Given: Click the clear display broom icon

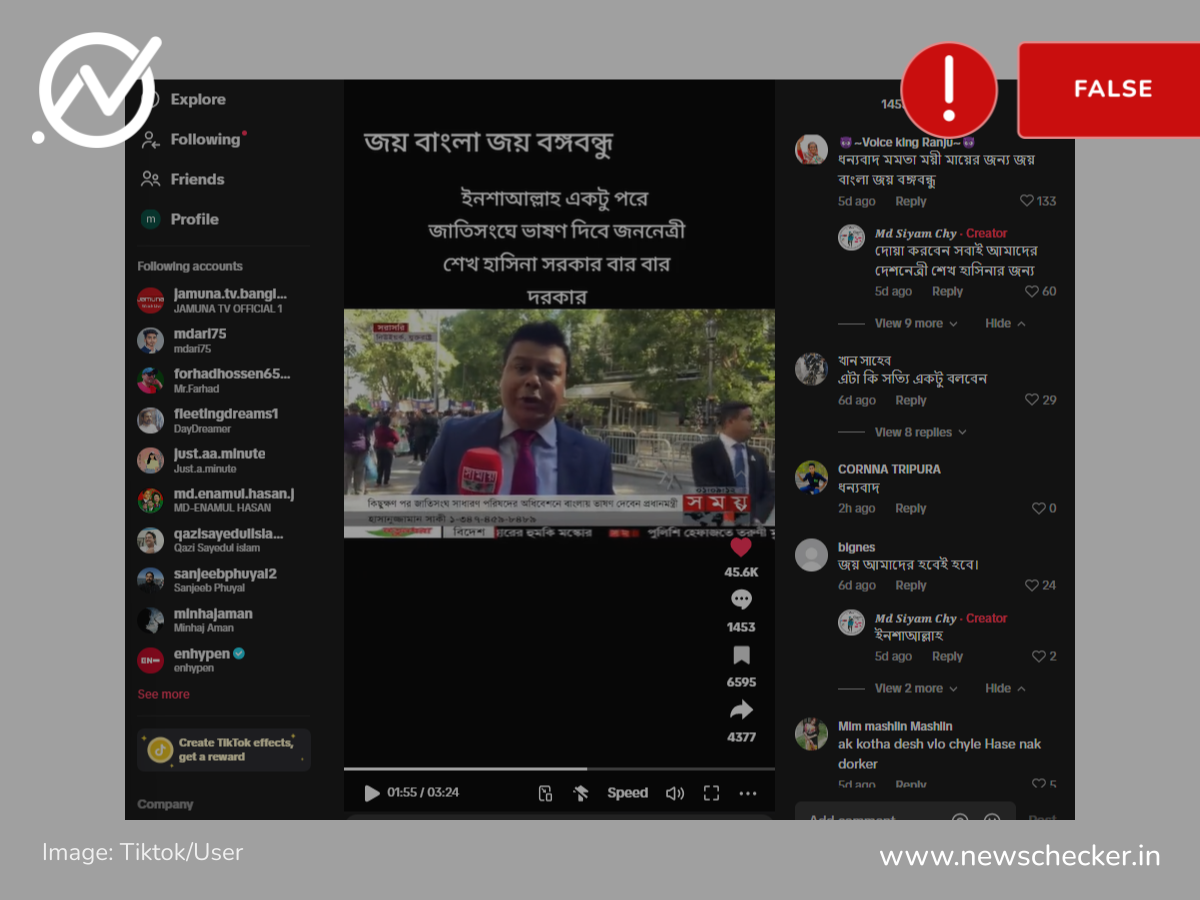Looking at the screenshot, I should click(581, 793).
